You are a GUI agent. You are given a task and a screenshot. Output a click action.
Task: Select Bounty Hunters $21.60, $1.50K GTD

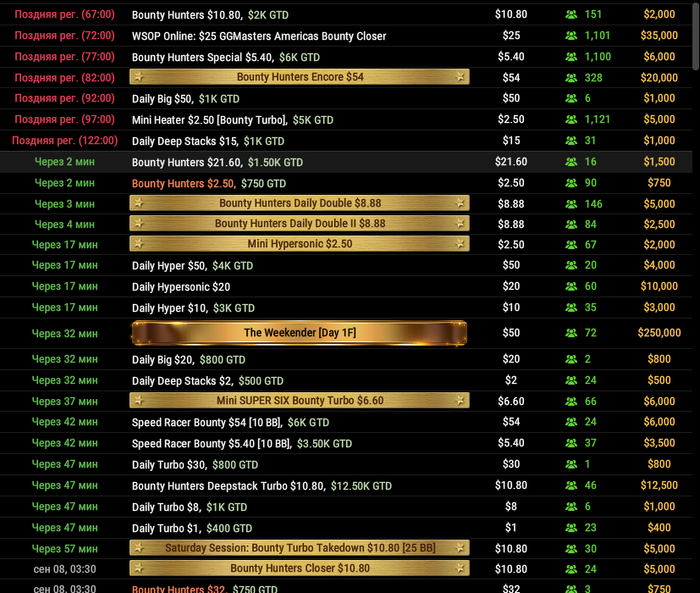[217, 162]
